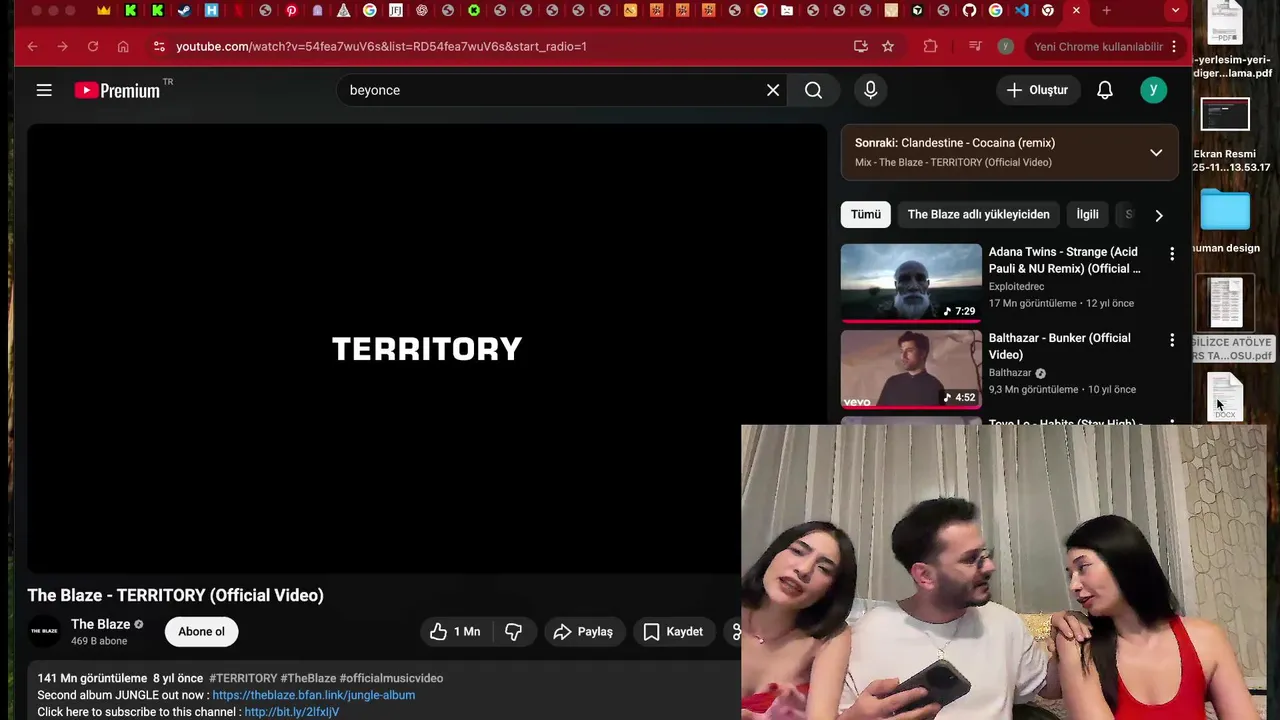Viewport: 1280px width, 720px height.
Task: Select the 'Tümü' filter chip
Action: (x=866, y=214)
